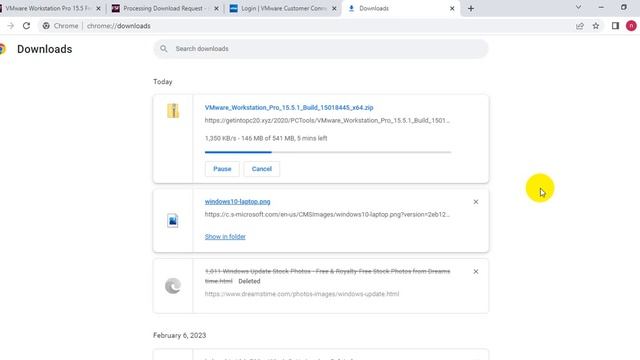Cancel the VMware zip download
Image resolution: width=640 pixels, height=360 pixels.
pos(262,169)
